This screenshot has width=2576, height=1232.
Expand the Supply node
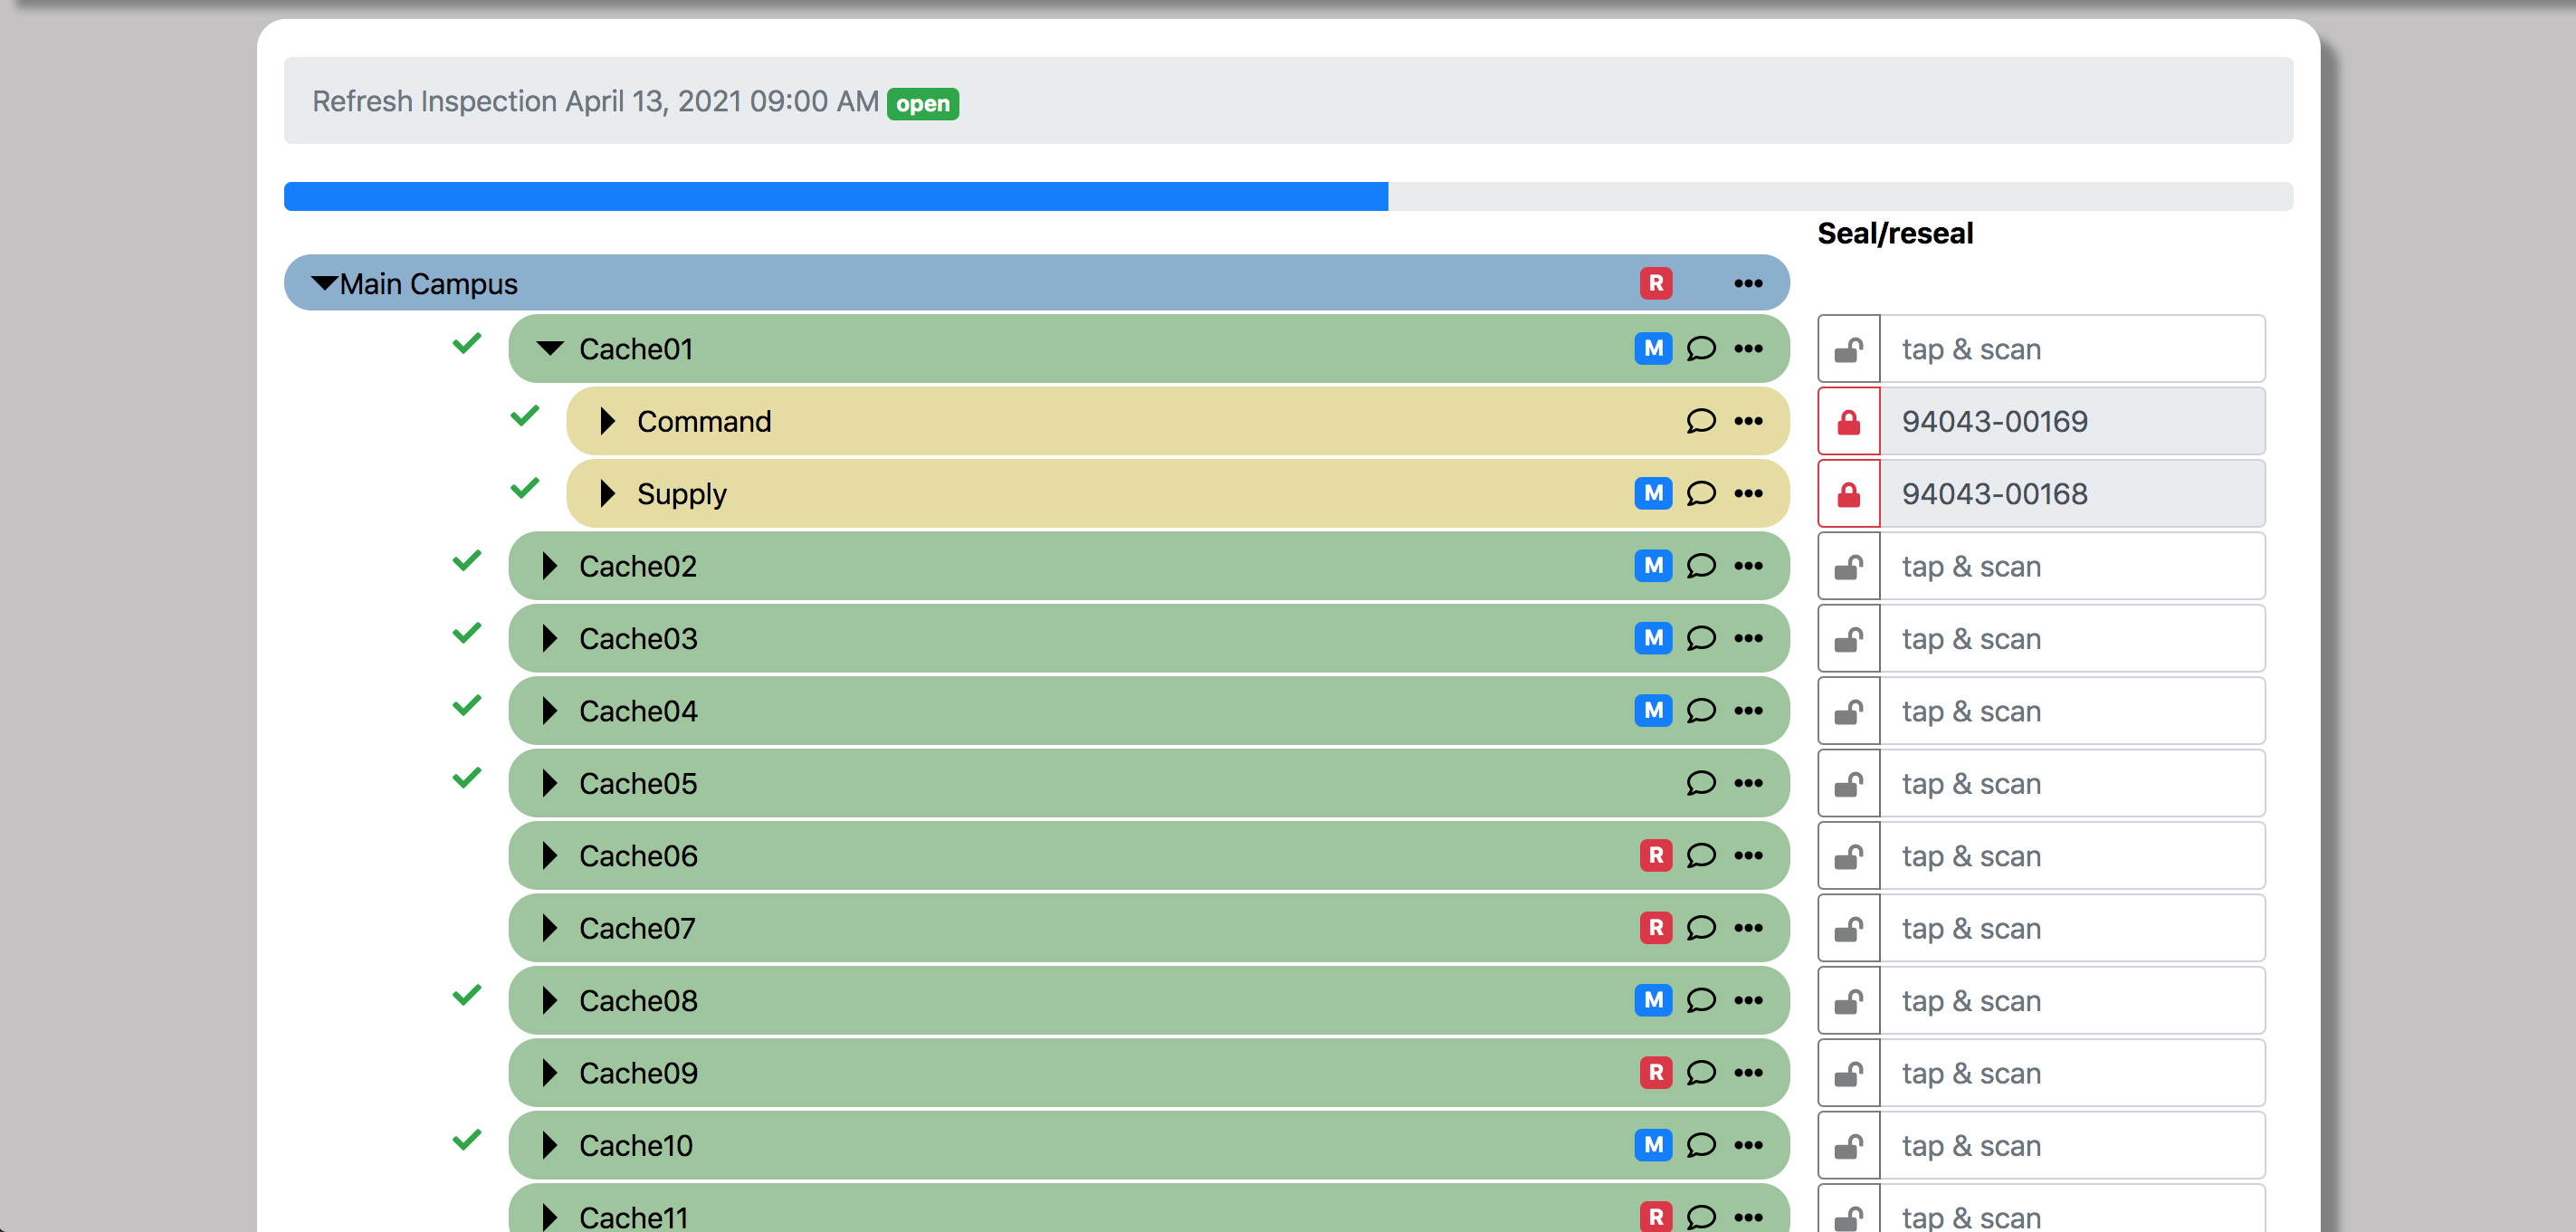(x=607, y=493)
